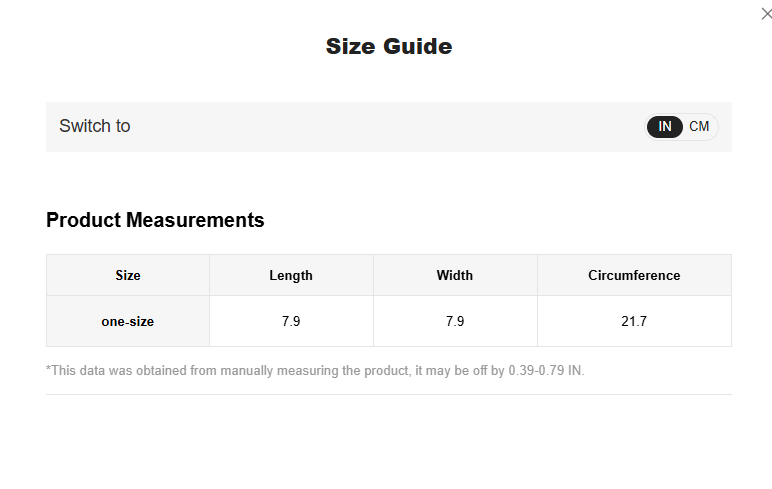Switch measurements to centimeters (CM)
The image size is (772, 489).
coord(699,127)
